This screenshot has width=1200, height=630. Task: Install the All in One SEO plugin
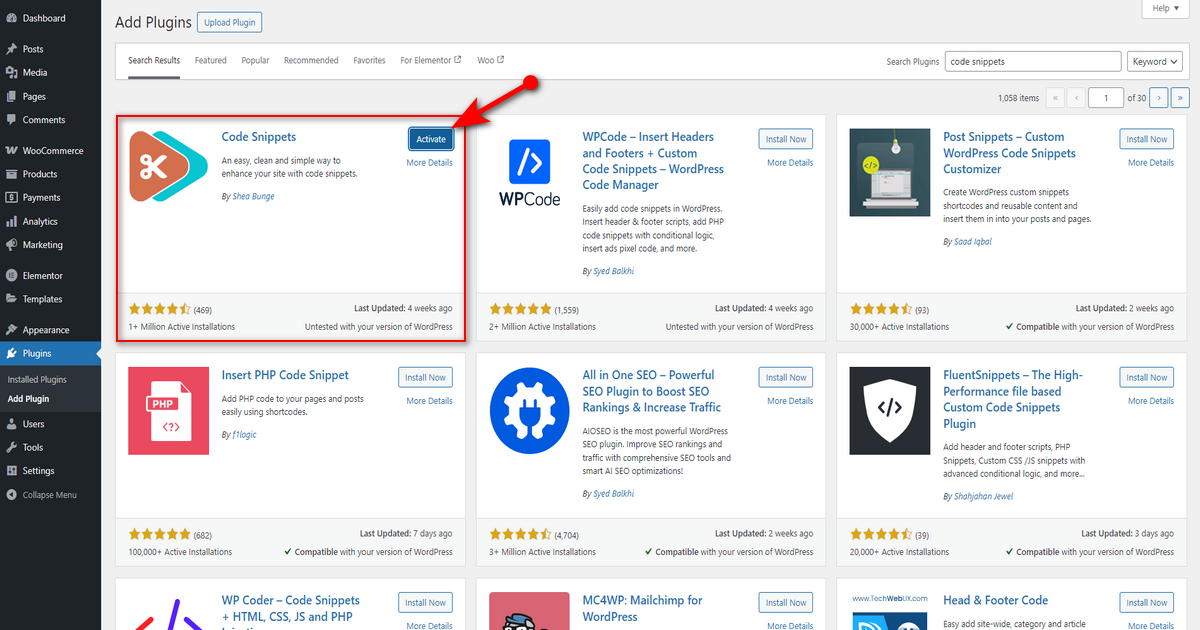point(786,377)
